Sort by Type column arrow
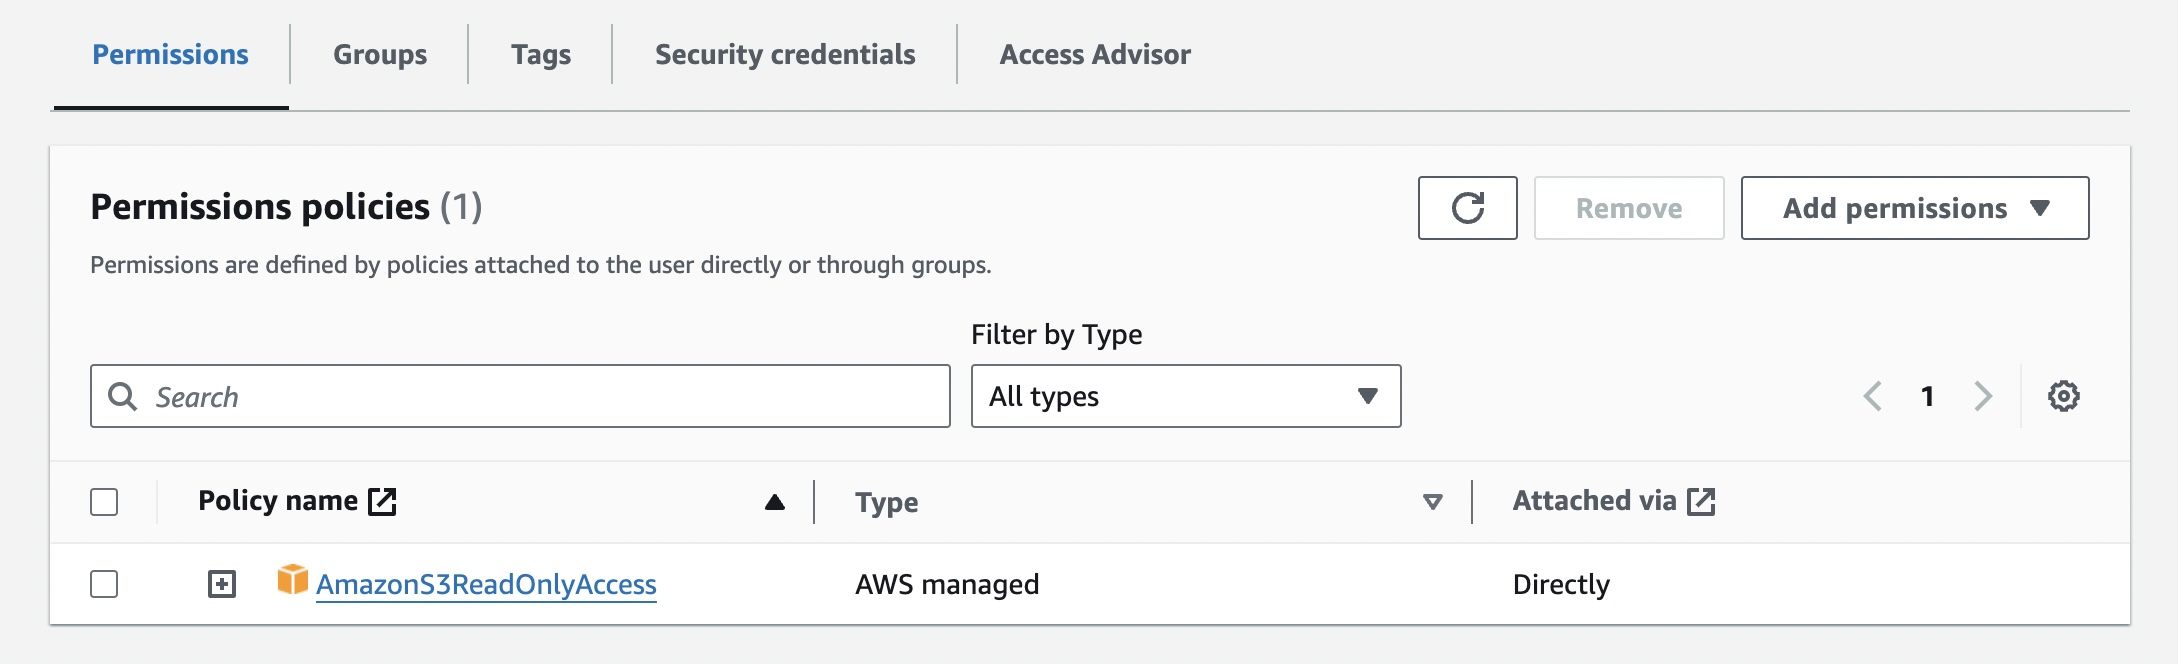This screenshot has height=664, width=2178. click(1432, 502)
